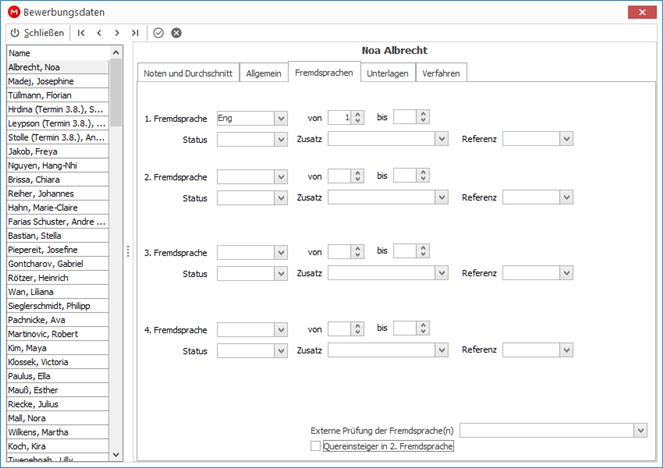The height and width of the screenshot is (468, 663).
Task: Enable Quereinsteiger in 2. Fremdsprache checkbox
Action: 315,446
